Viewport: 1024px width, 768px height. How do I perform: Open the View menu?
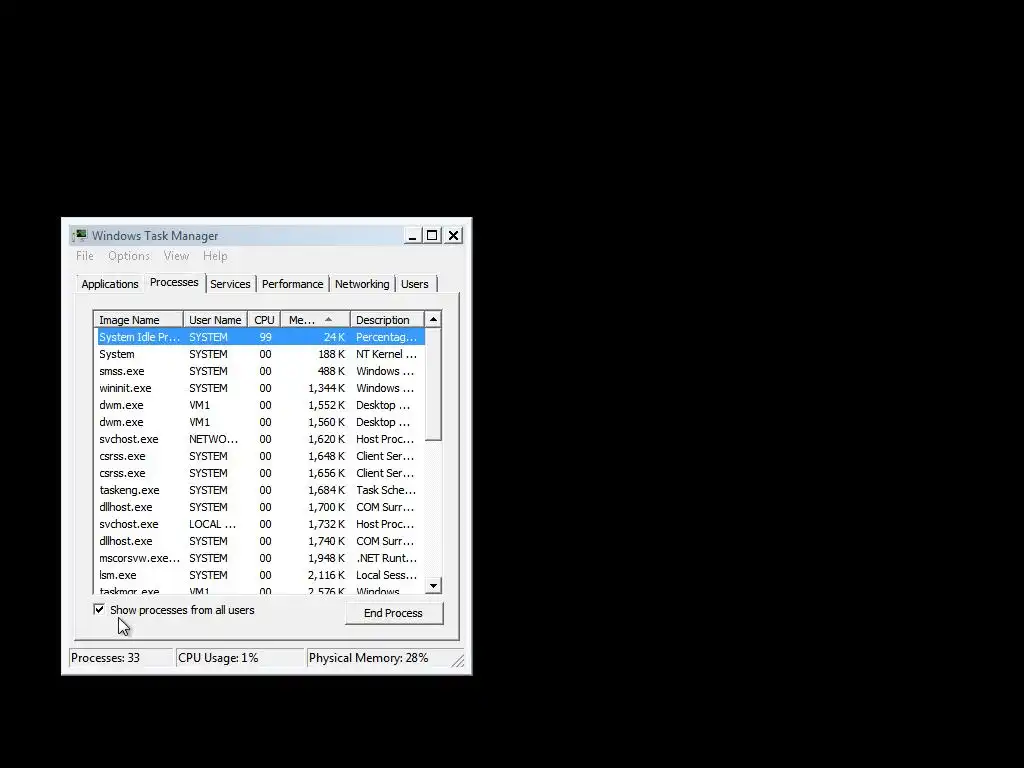(176, 256)
